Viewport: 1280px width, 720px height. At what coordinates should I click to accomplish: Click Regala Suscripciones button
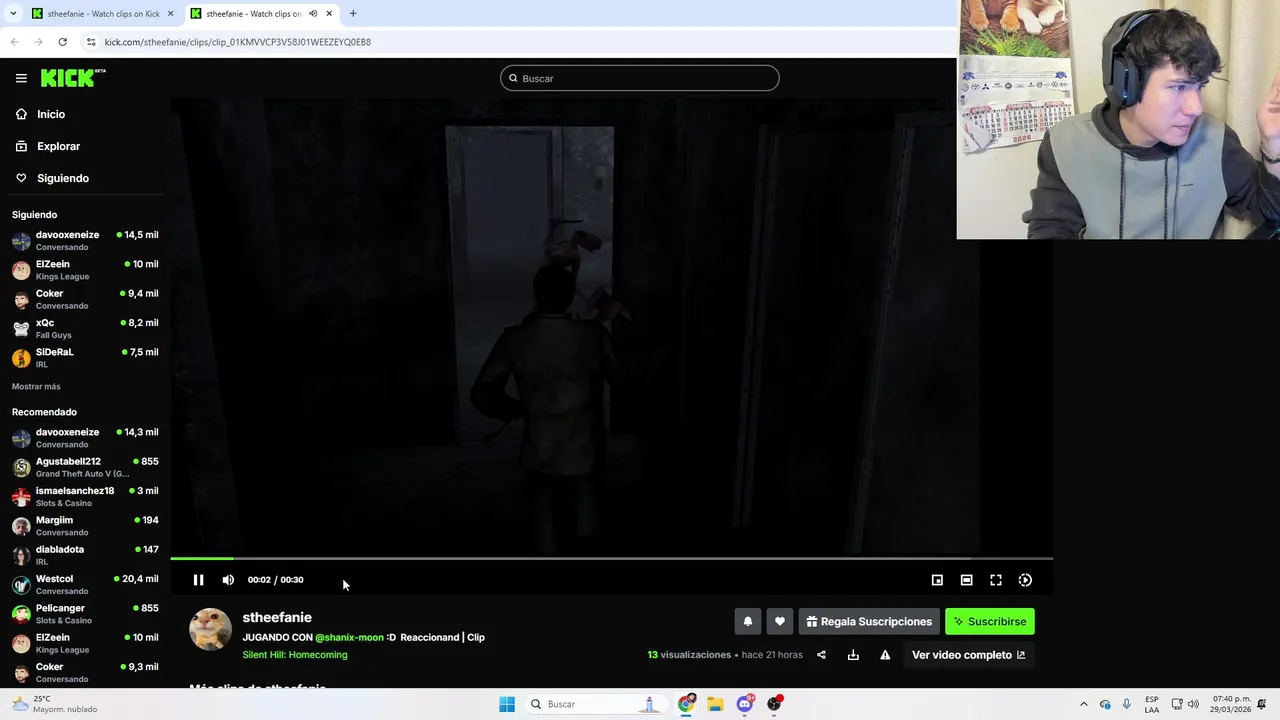click(869, 621)
